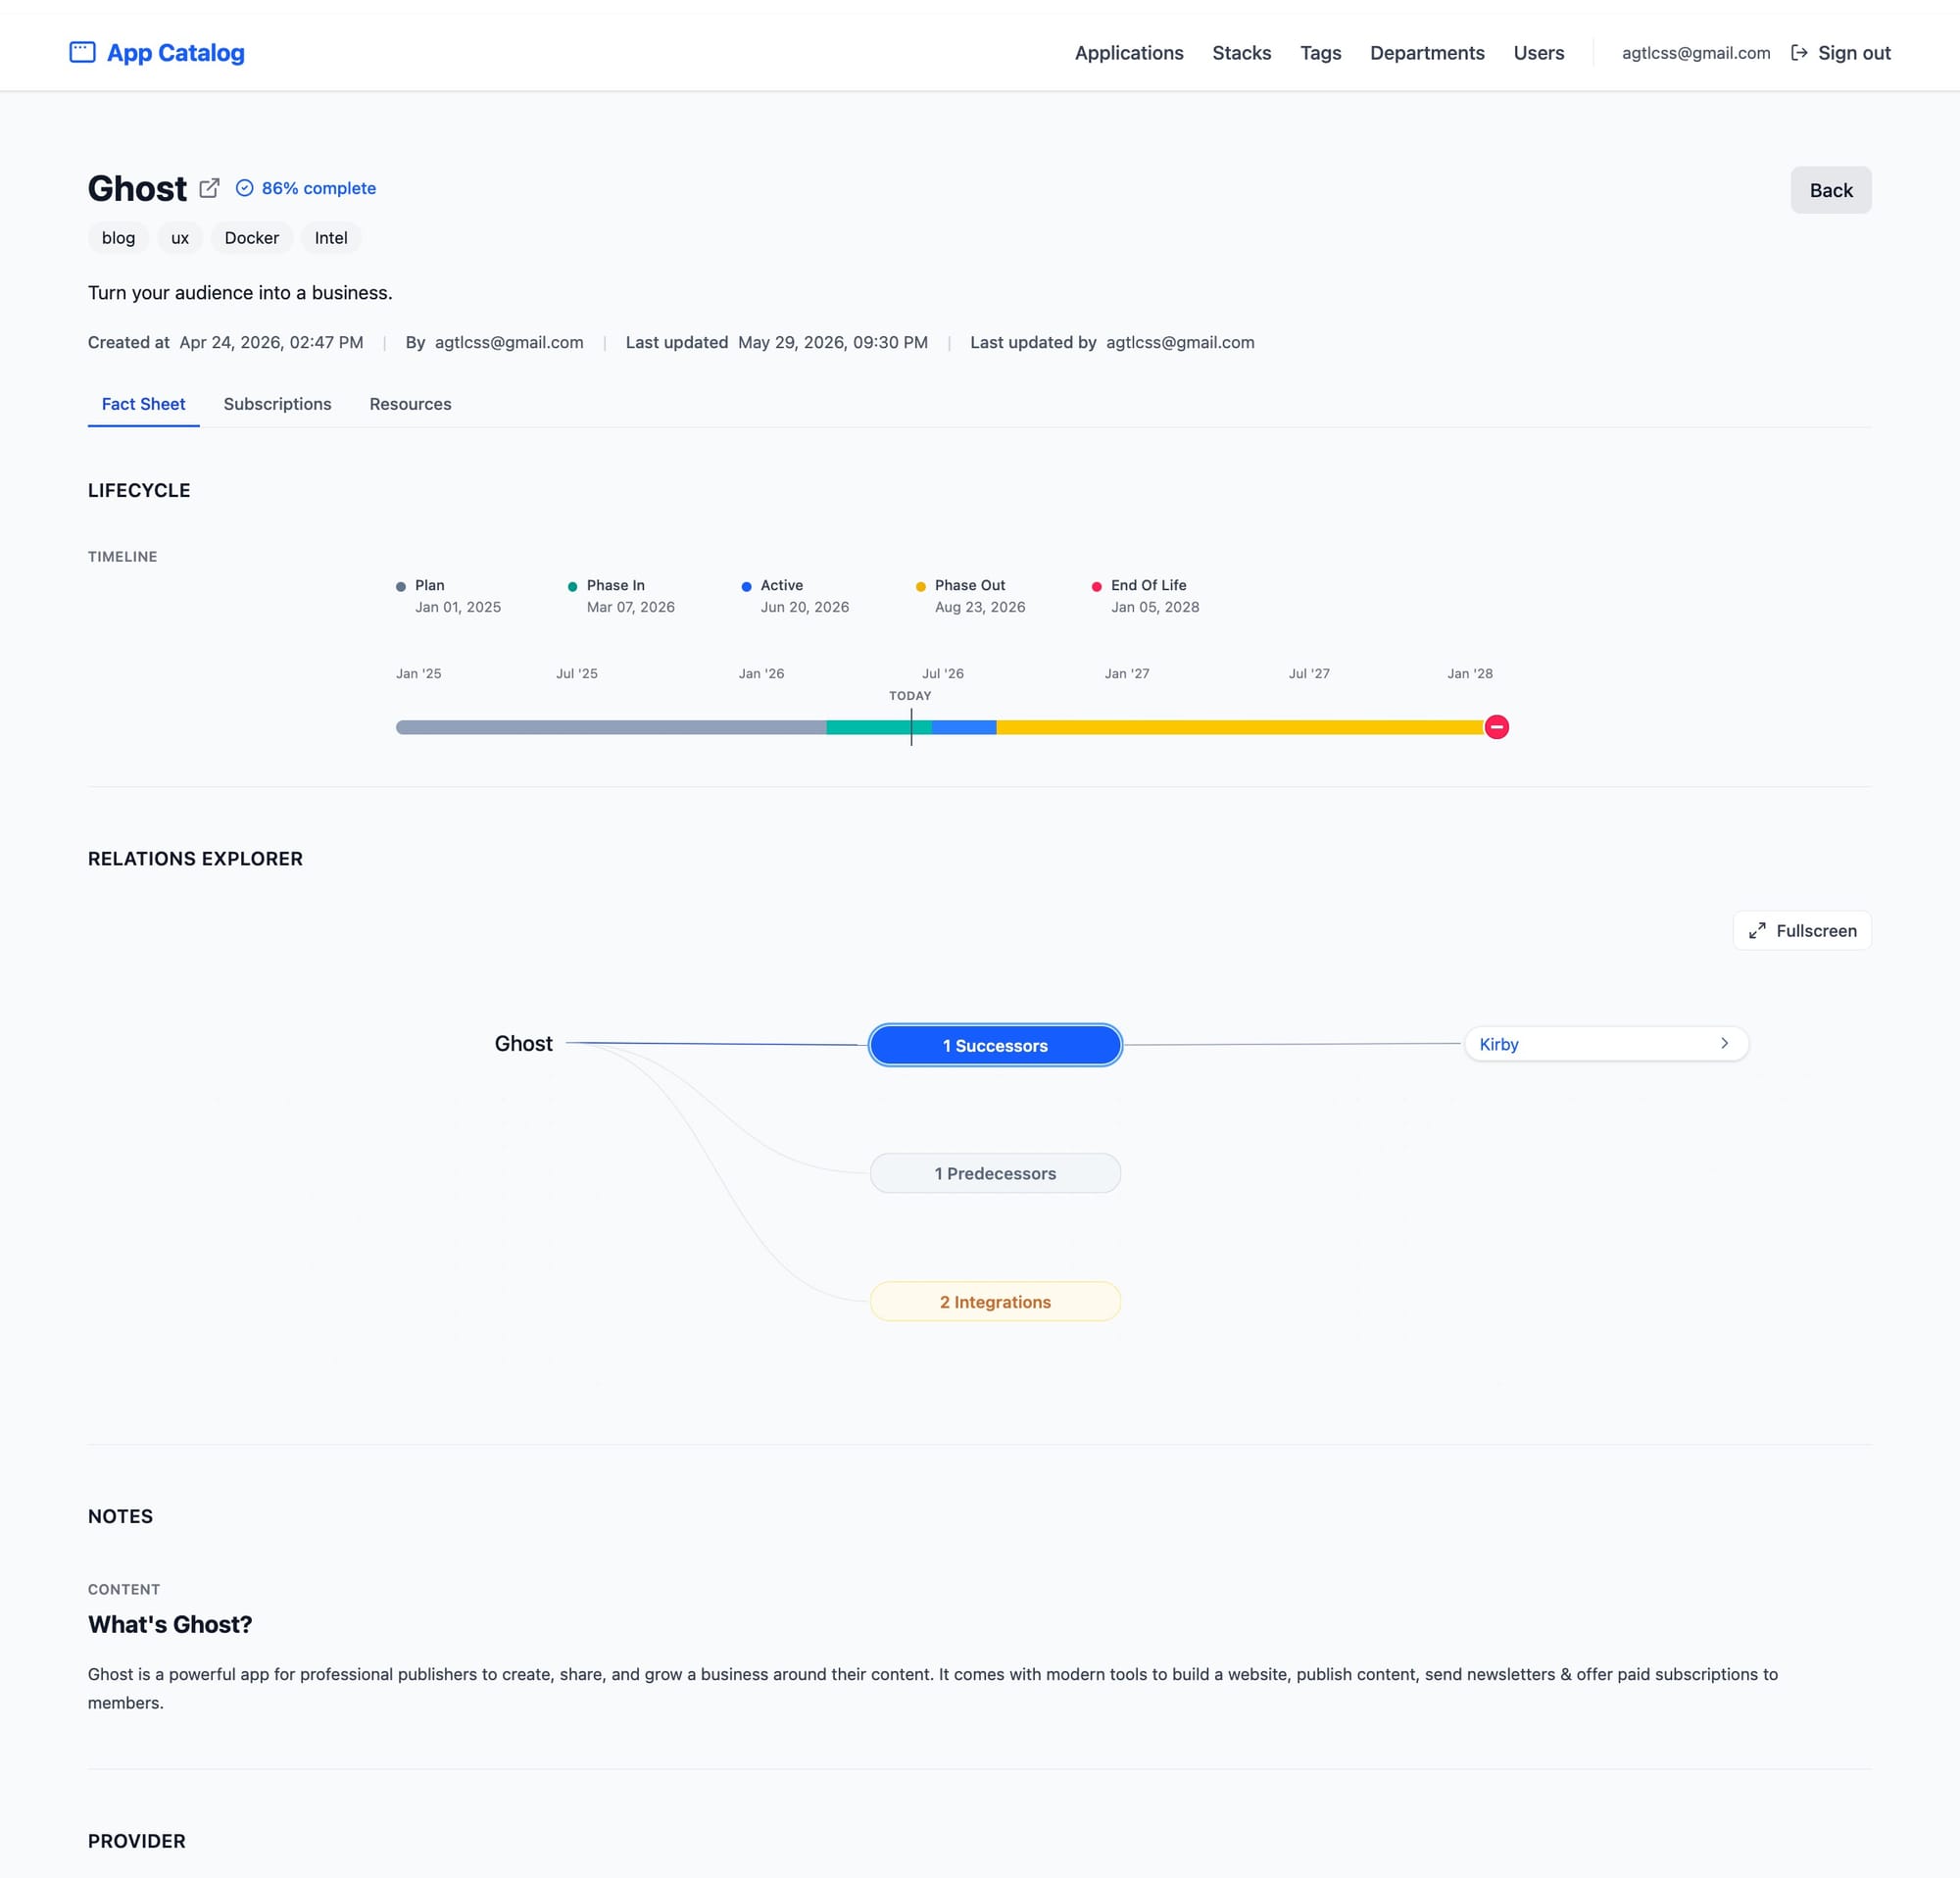Open the Users page

[x=1539, y=53]
